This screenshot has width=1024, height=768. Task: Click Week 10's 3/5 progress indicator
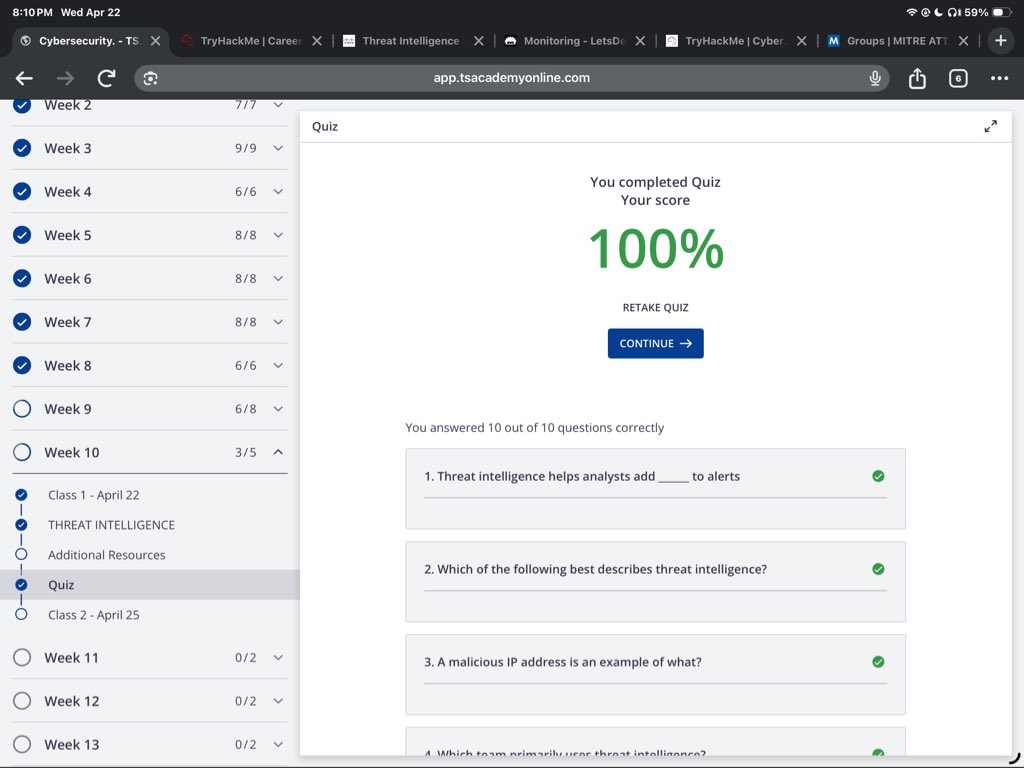tap(247, 451)
